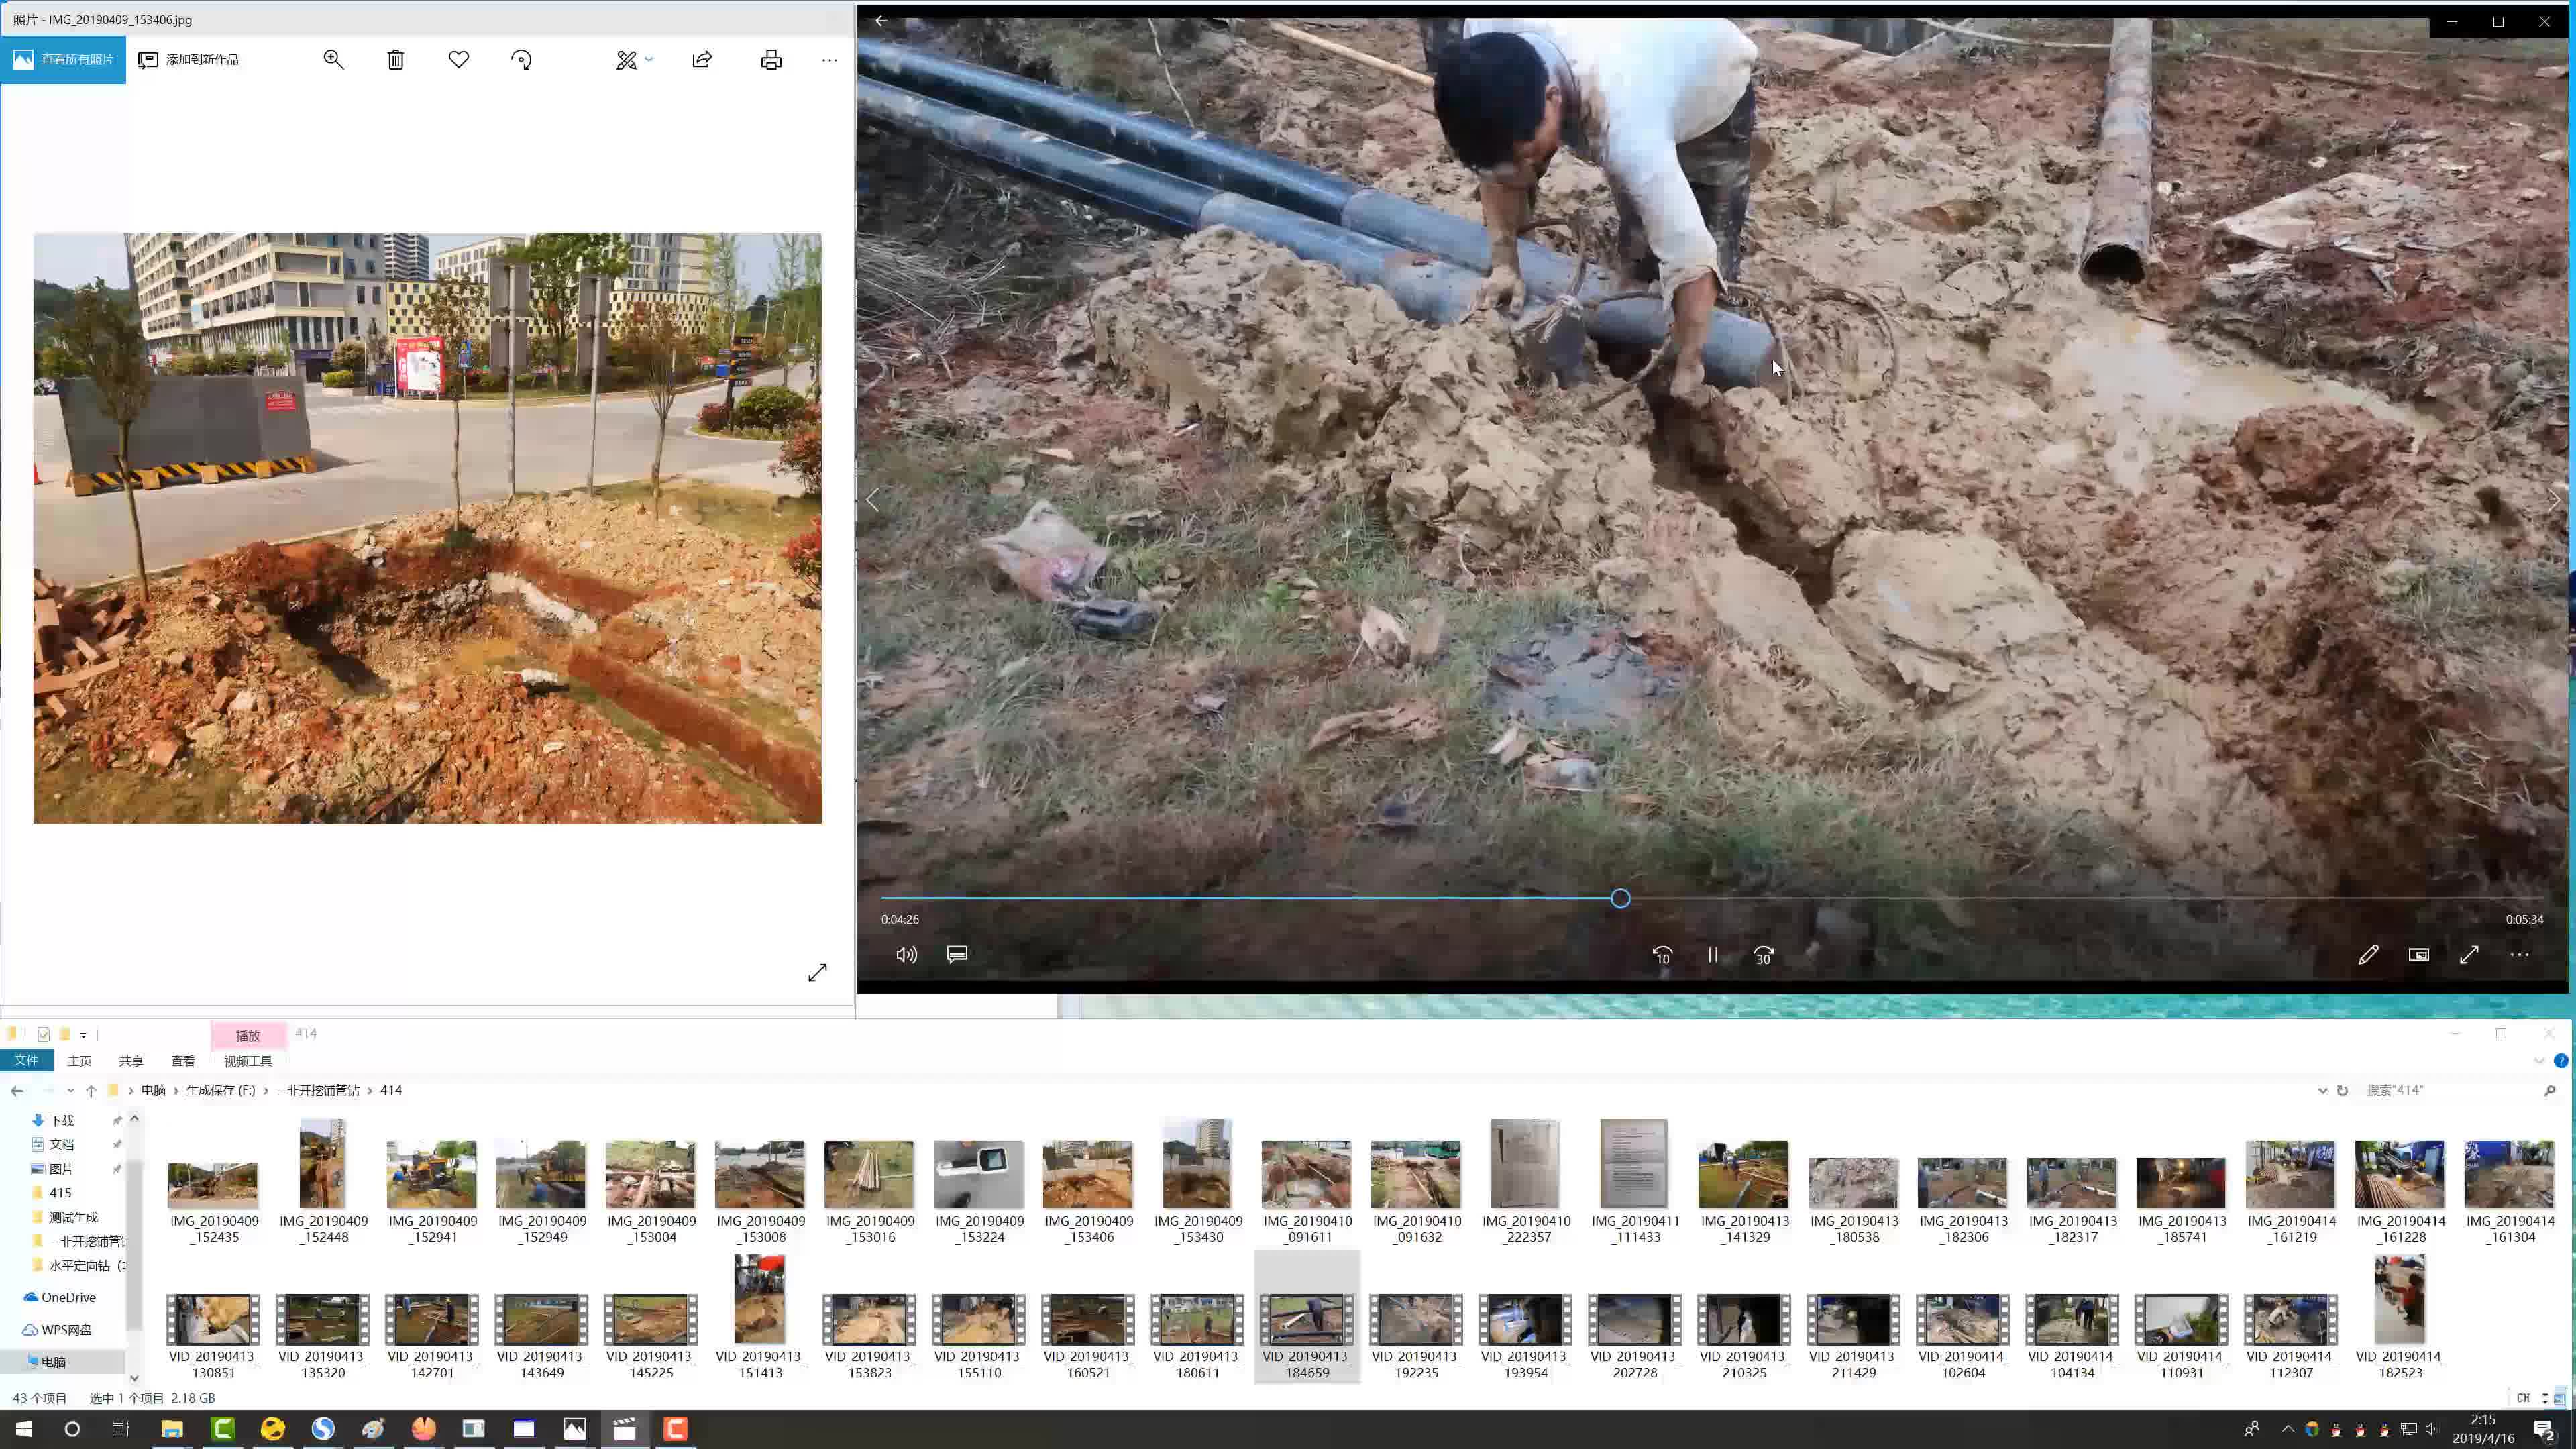Open the 视频工具 ribbon tab
This screenshot has width=2576, height=1449.
[x=248, y=1061]
